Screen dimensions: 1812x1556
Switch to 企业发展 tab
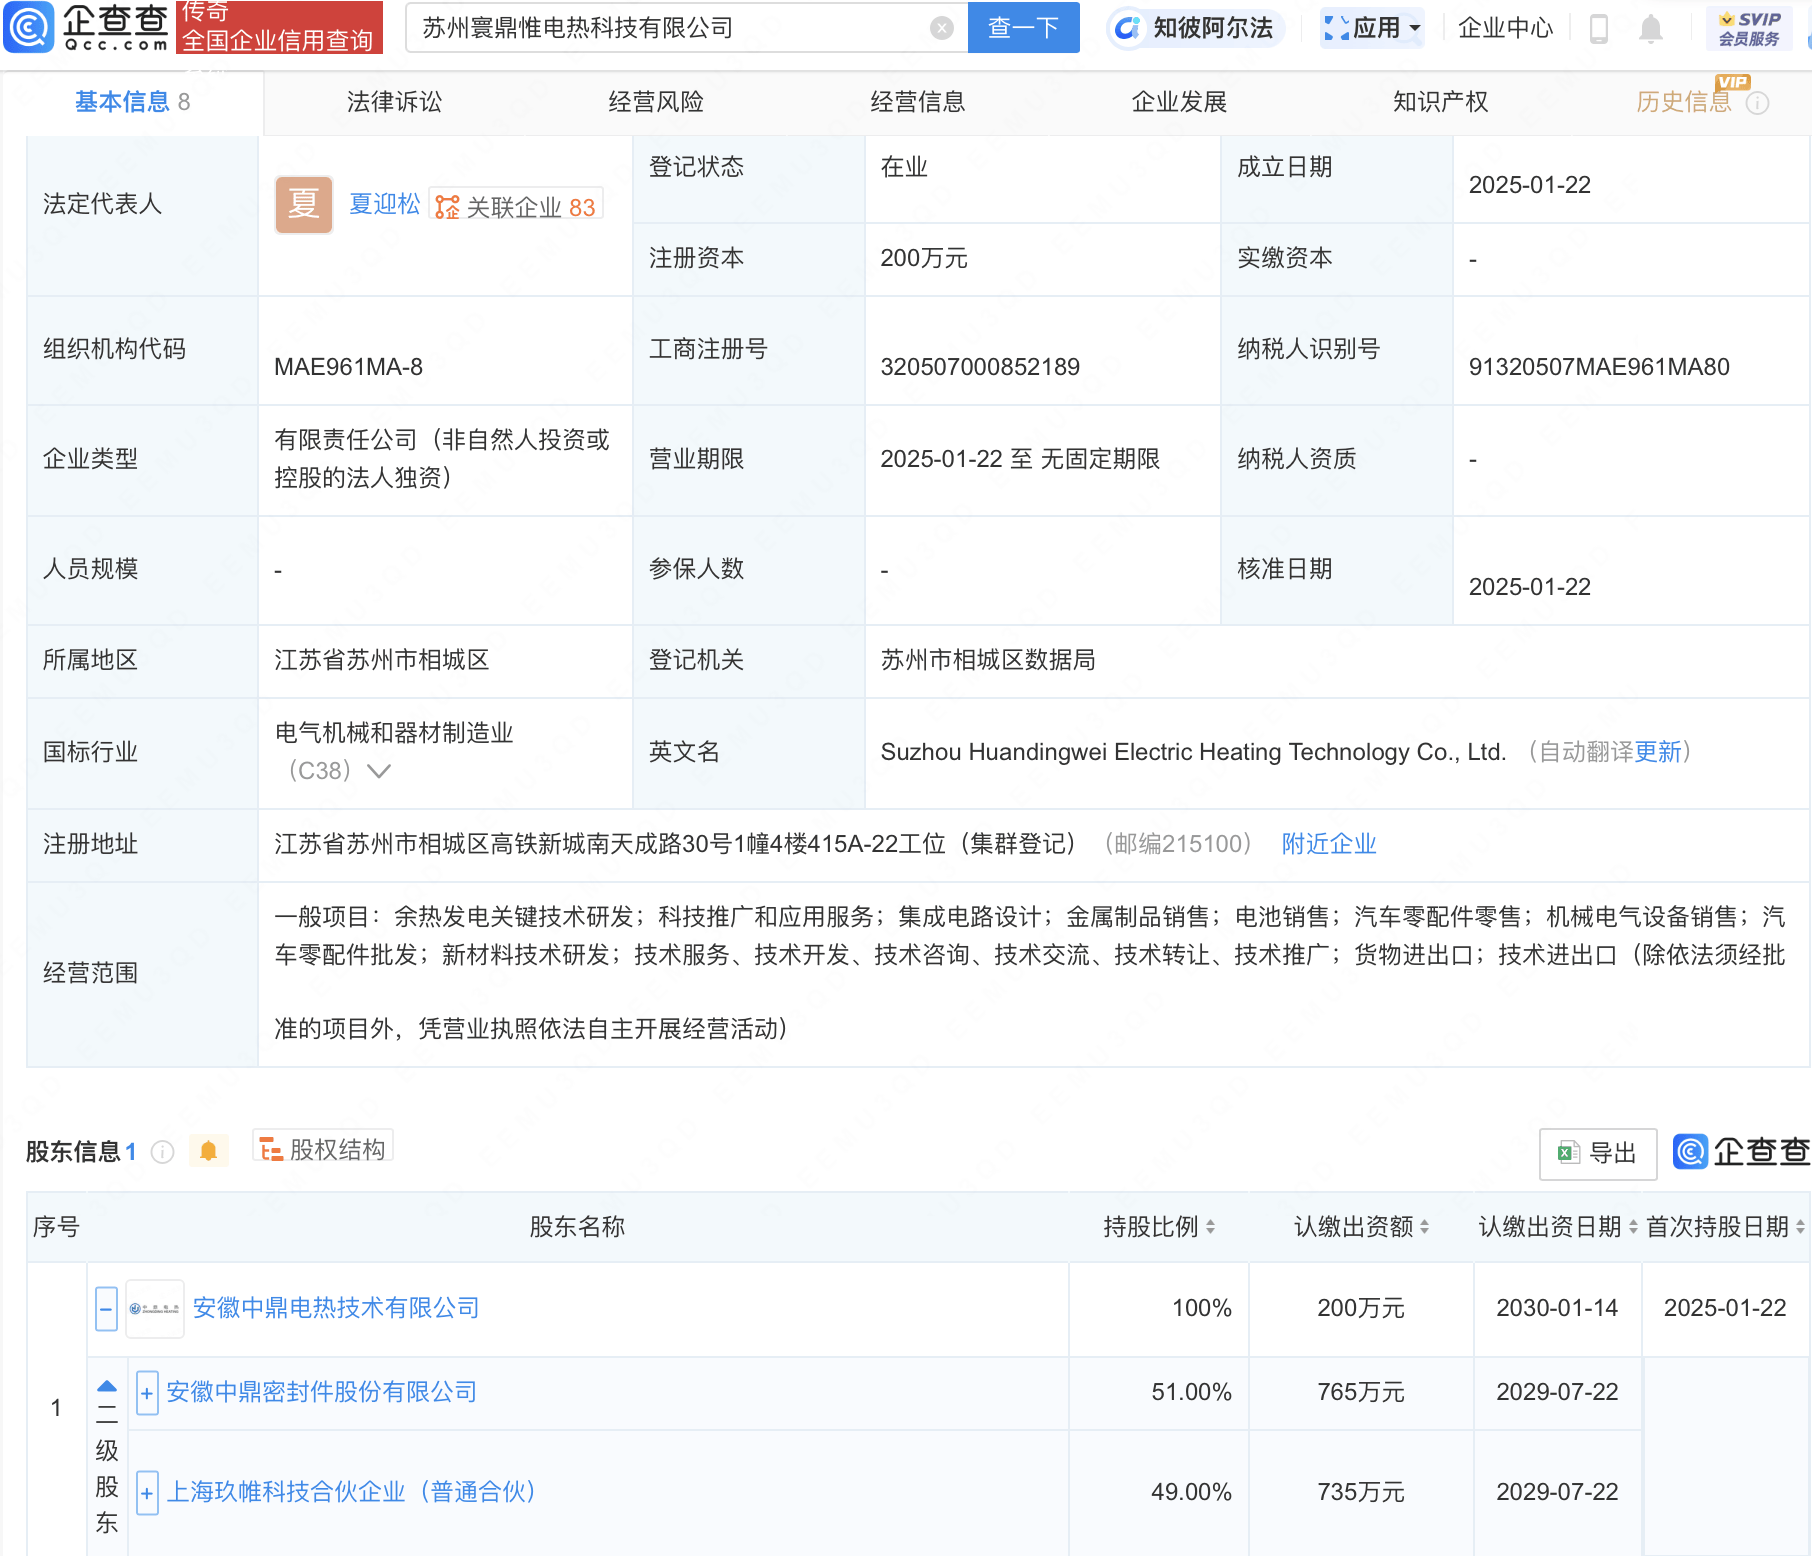pos(1179,102)
